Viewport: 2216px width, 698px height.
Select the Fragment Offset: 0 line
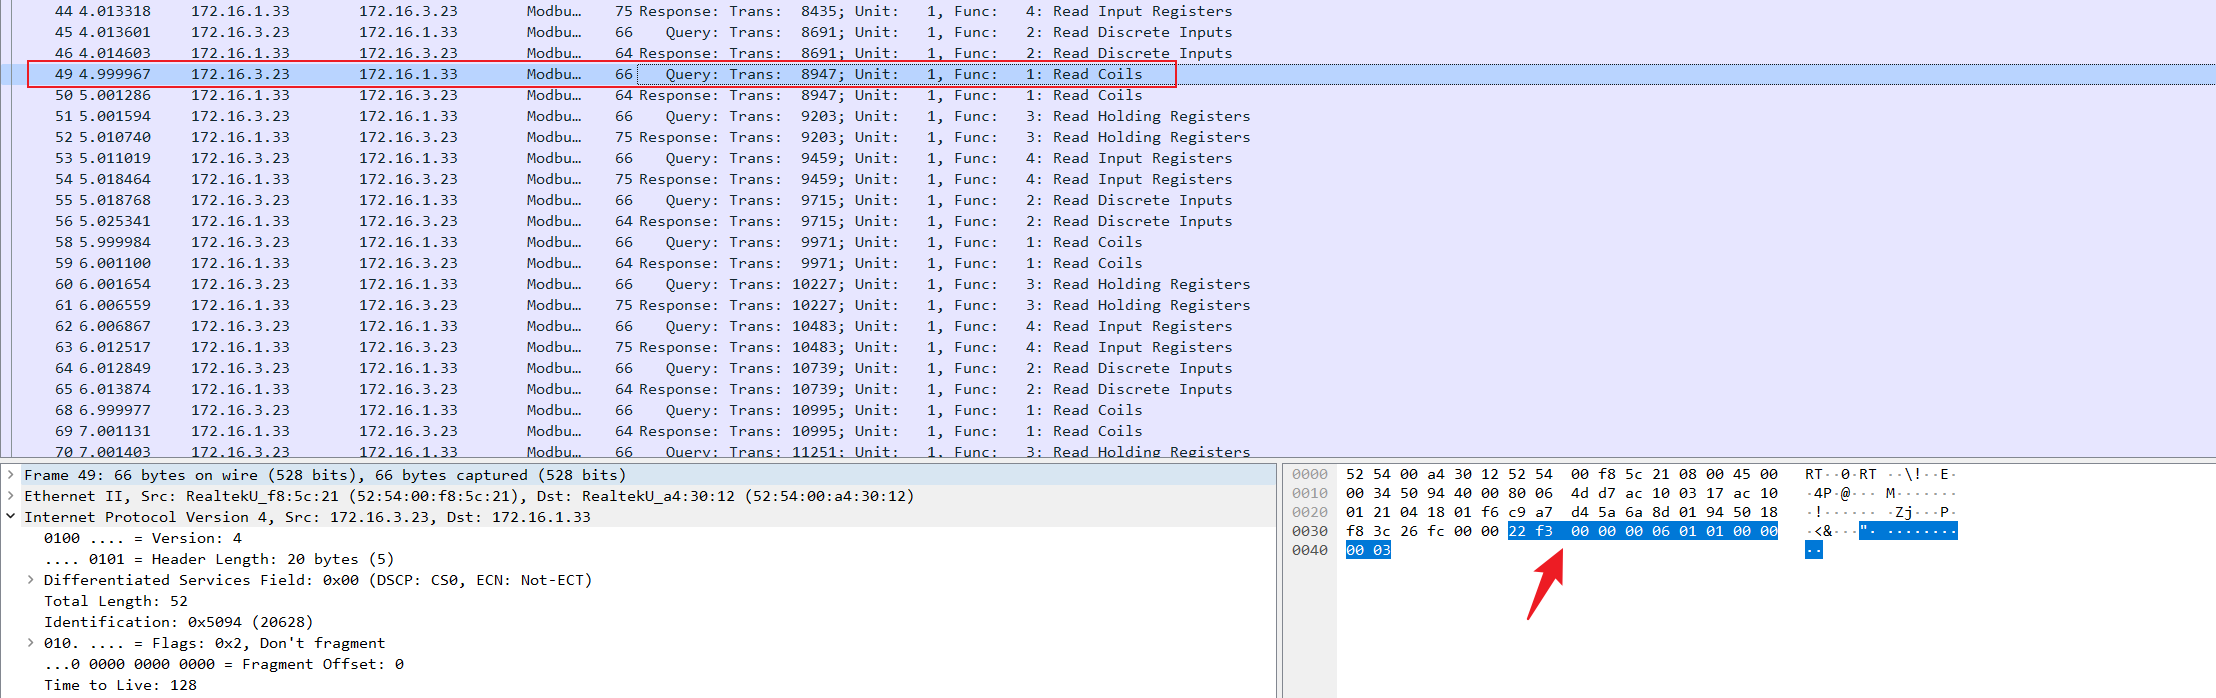click(x=223, y=664)
